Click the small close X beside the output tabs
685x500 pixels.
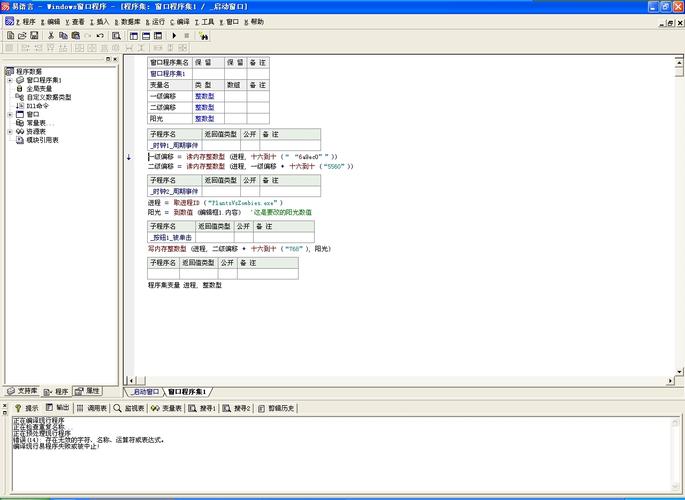click(5, 405)
